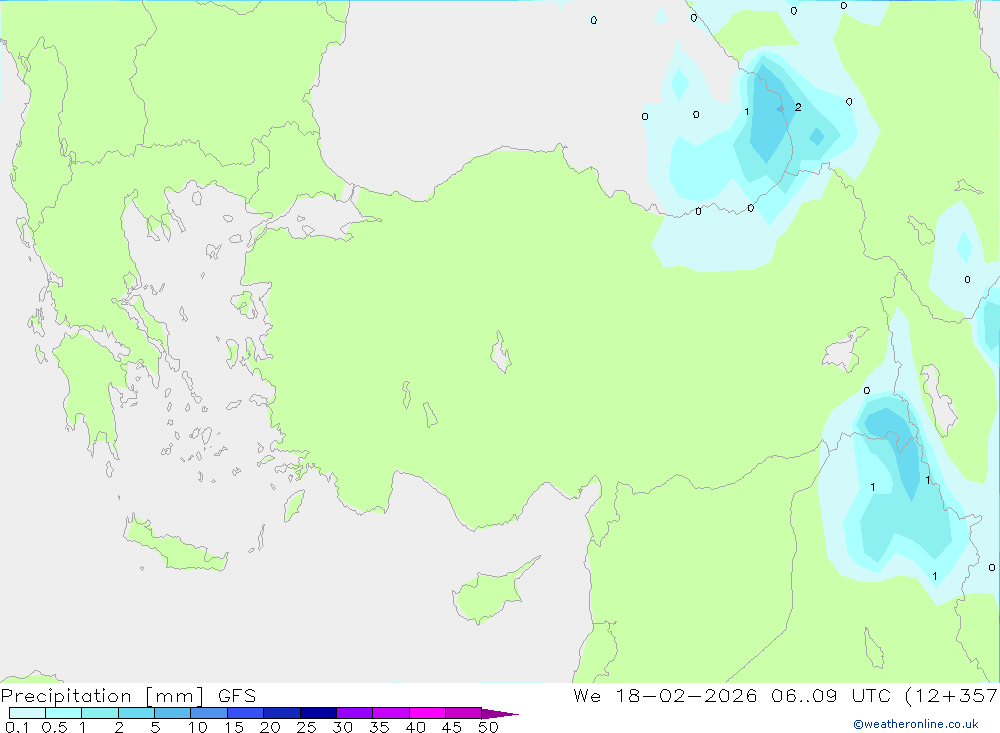1000x733 pixels.
Task: Choose the 2–5 mm legend color block
Action: click(136, 713)
